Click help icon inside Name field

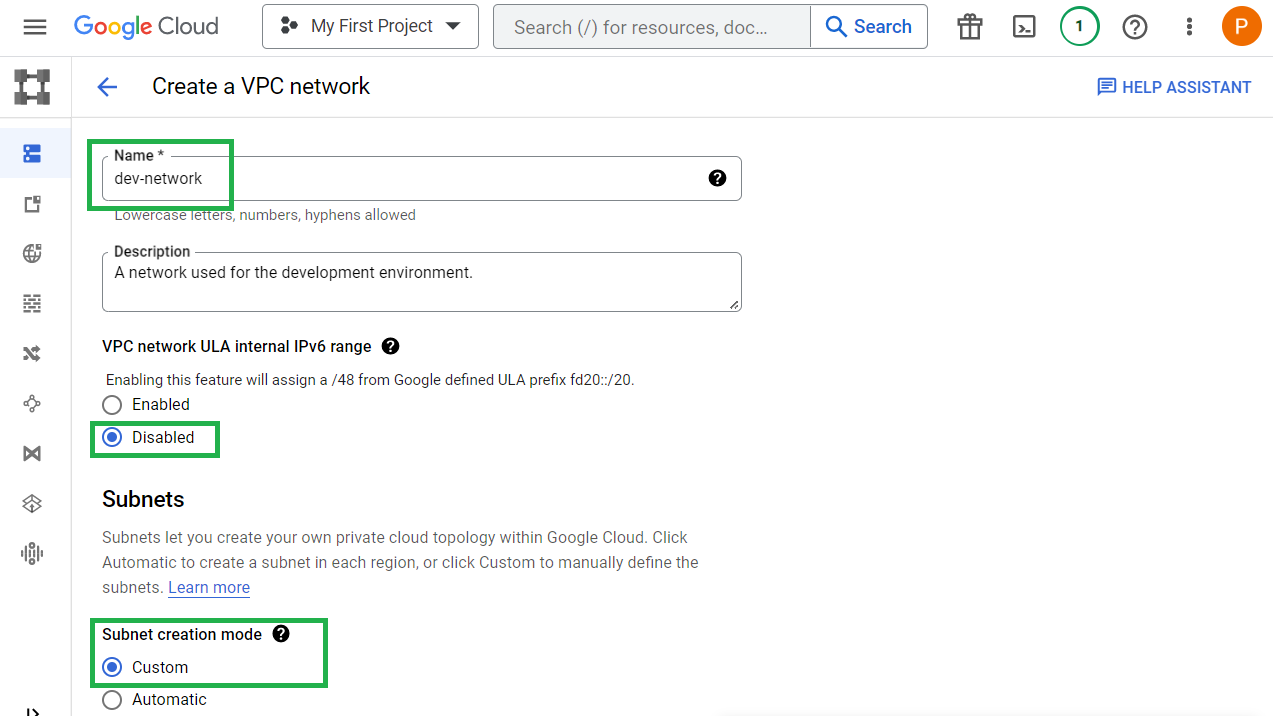click(717, 178)
